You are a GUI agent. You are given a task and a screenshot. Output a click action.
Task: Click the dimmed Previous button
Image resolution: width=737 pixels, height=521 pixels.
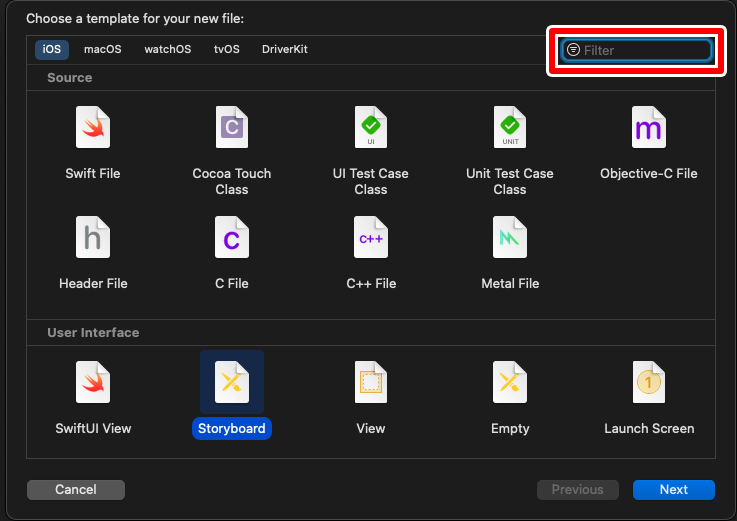pyautogui.click(x=578, y=489)
